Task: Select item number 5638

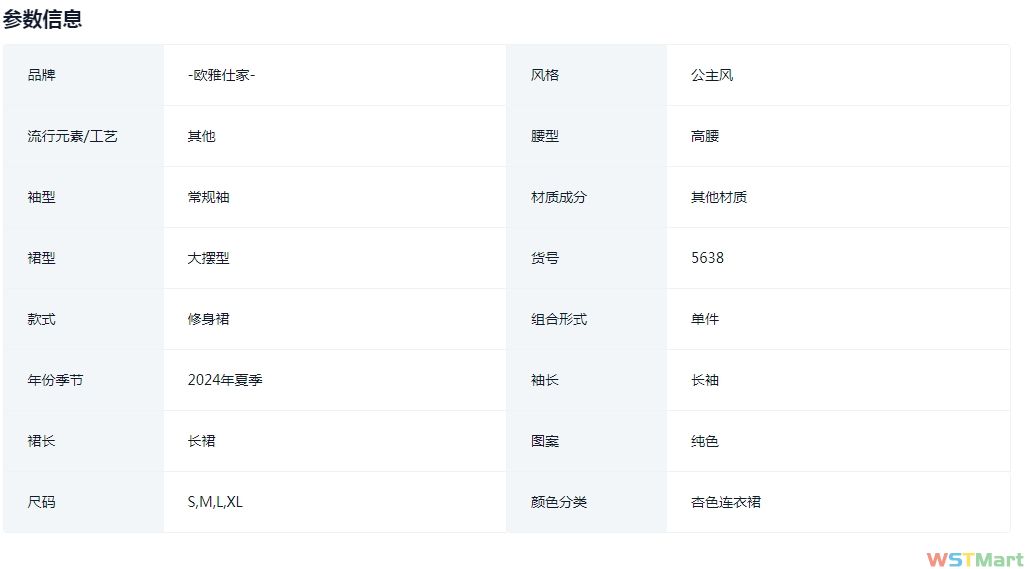Action: click(707, 258)
